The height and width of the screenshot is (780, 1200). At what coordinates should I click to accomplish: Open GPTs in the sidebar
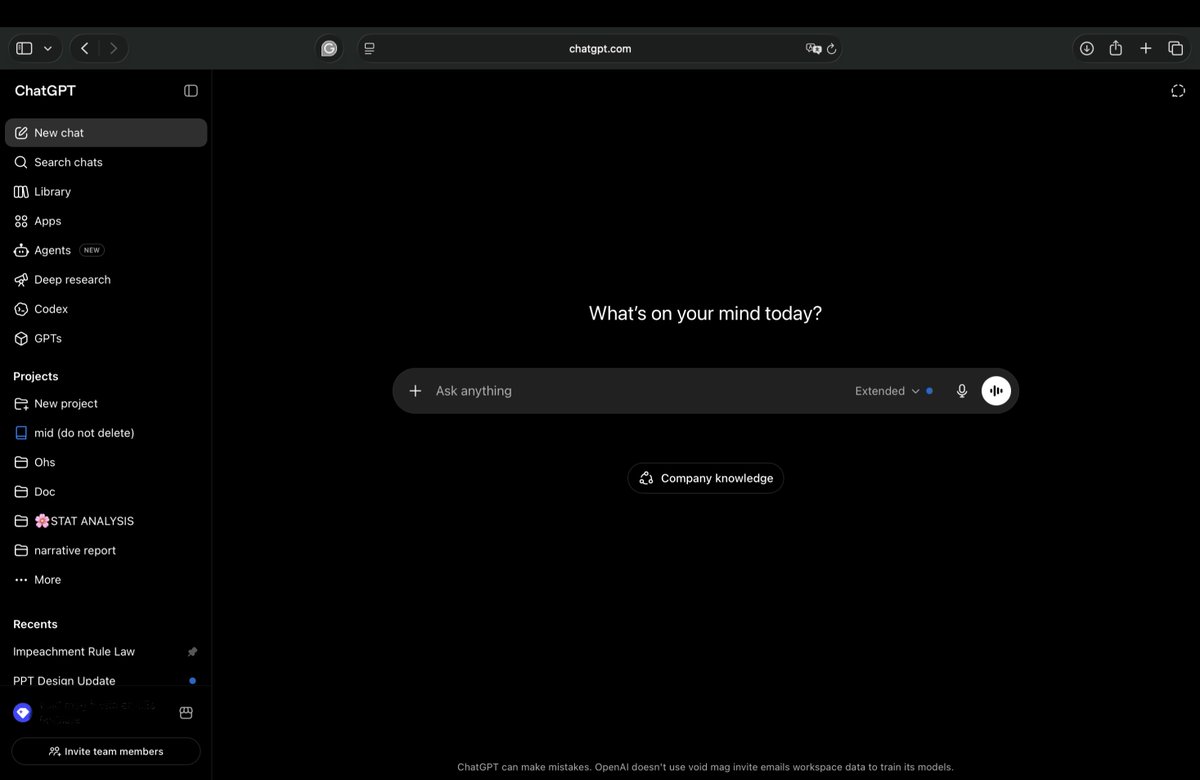pos(106,338)
